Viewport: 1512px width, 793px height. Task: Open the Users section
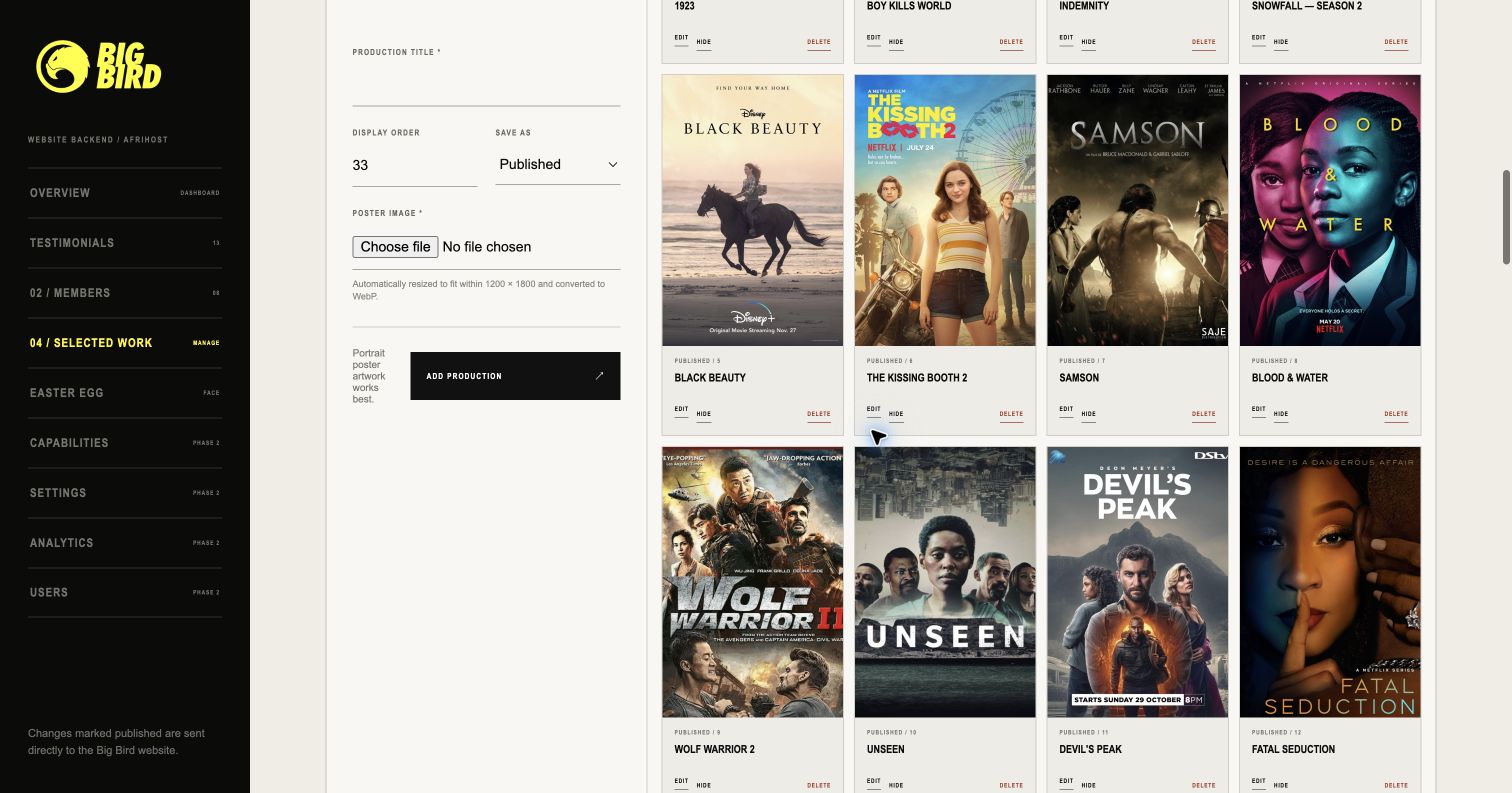click(125, 592)
